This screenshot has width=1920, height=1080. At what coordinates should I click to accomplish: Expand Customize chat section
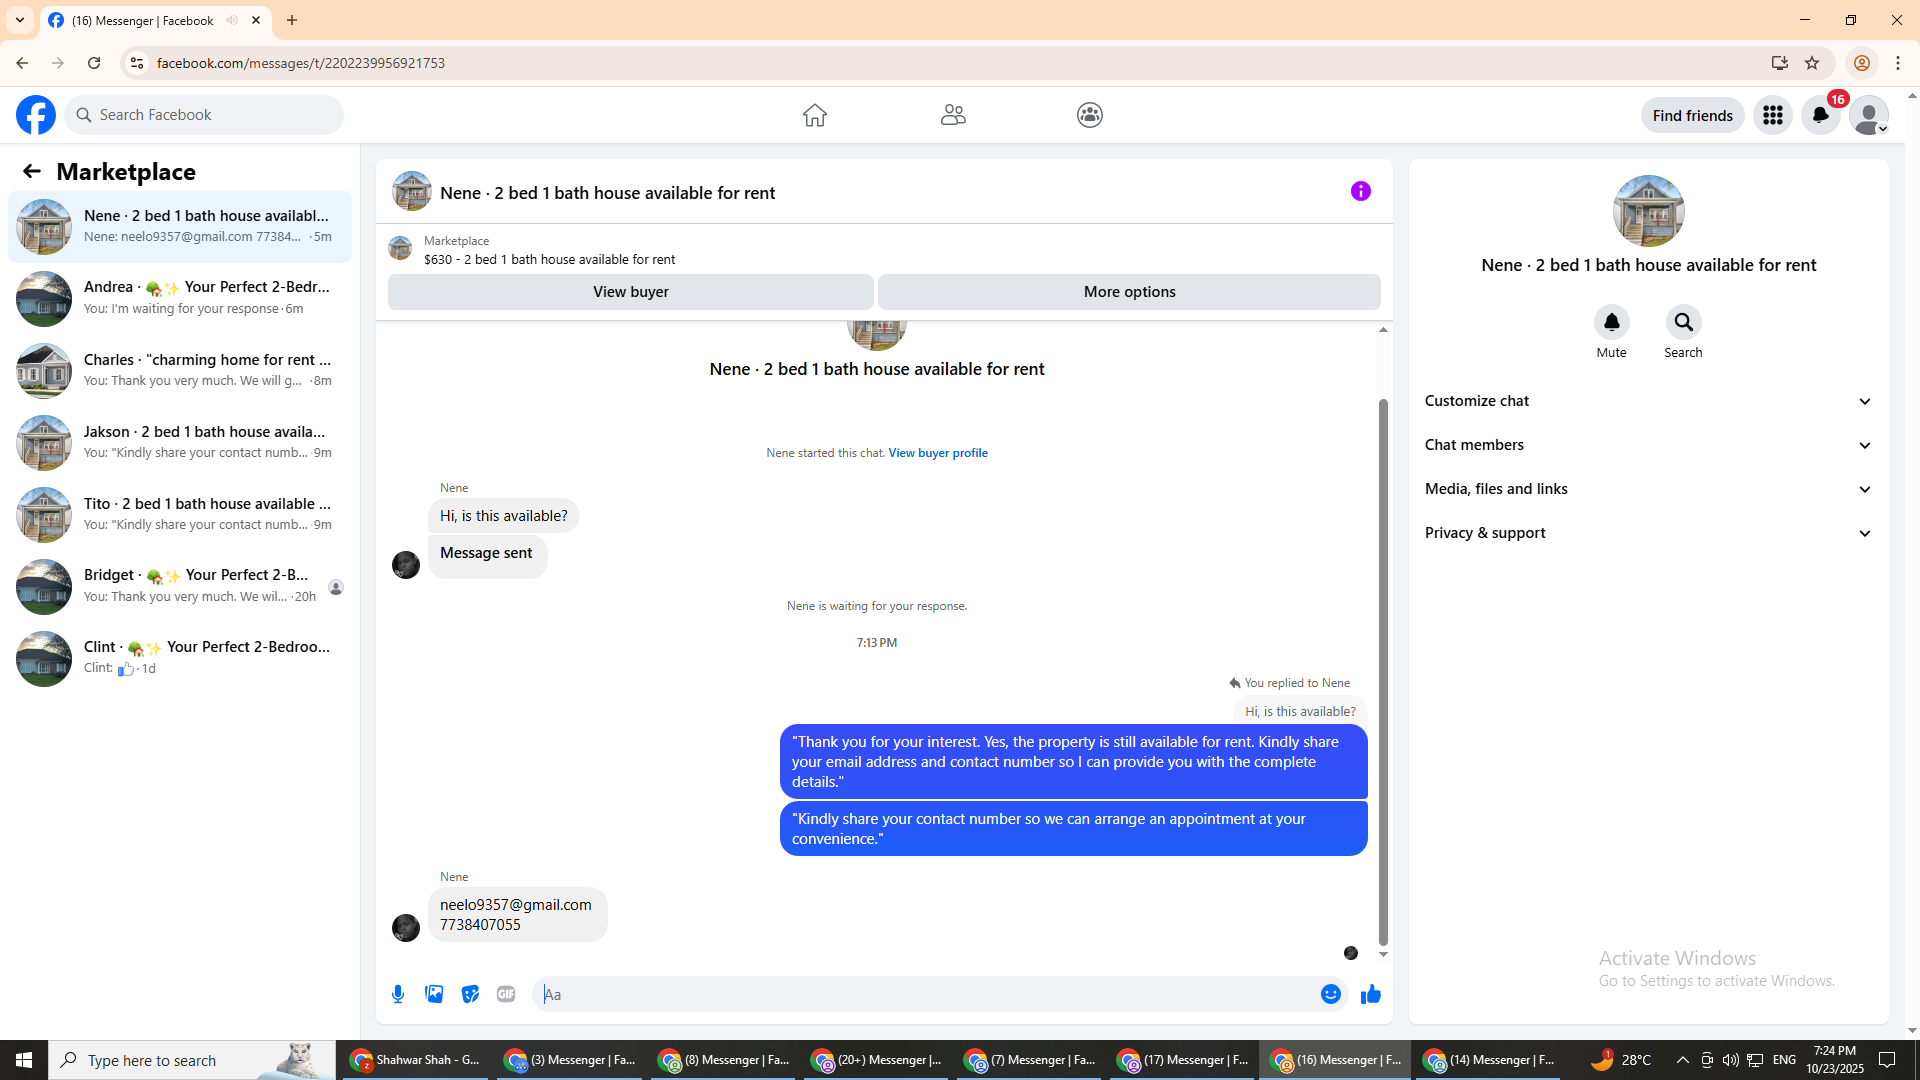point(1648,401)
